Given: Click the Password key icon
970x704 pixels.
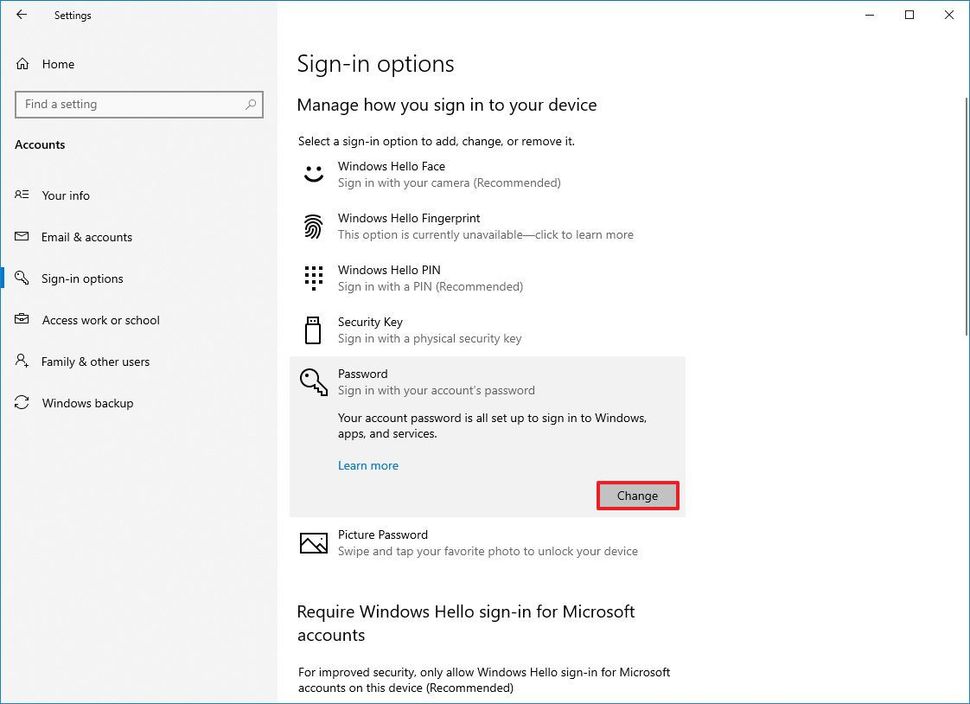Looking at the screenshot, I should point(314,381).
